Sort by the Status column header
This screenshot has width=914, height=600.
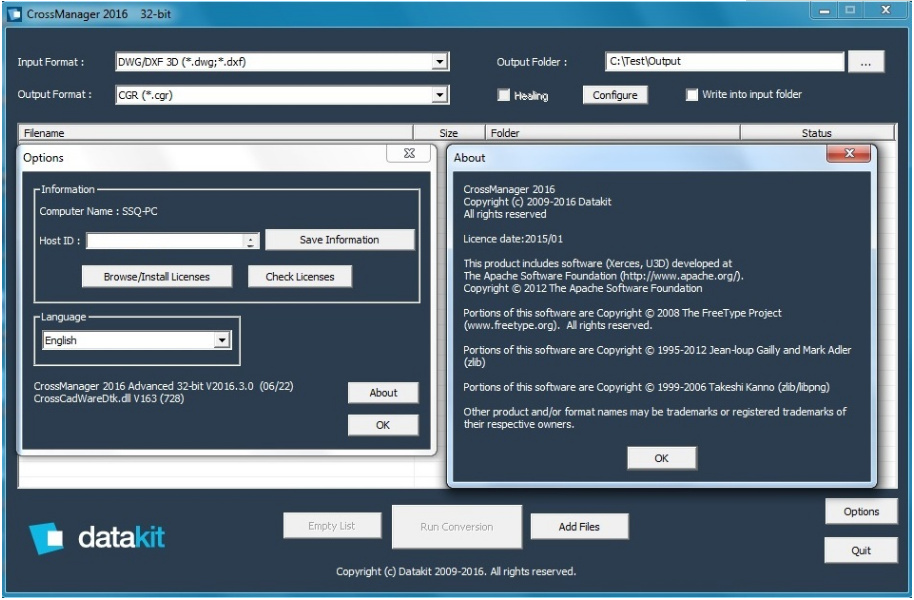pos(817,133)
